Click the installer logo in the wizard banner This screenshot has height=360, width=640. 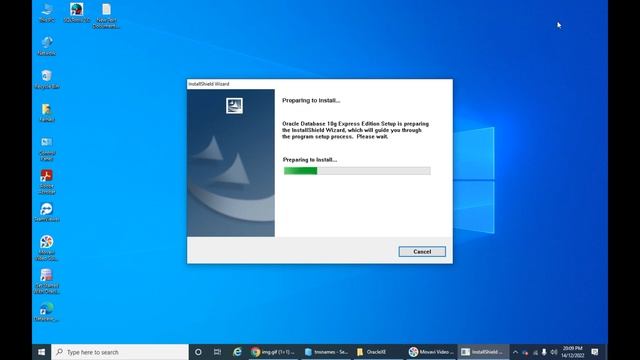234,106
